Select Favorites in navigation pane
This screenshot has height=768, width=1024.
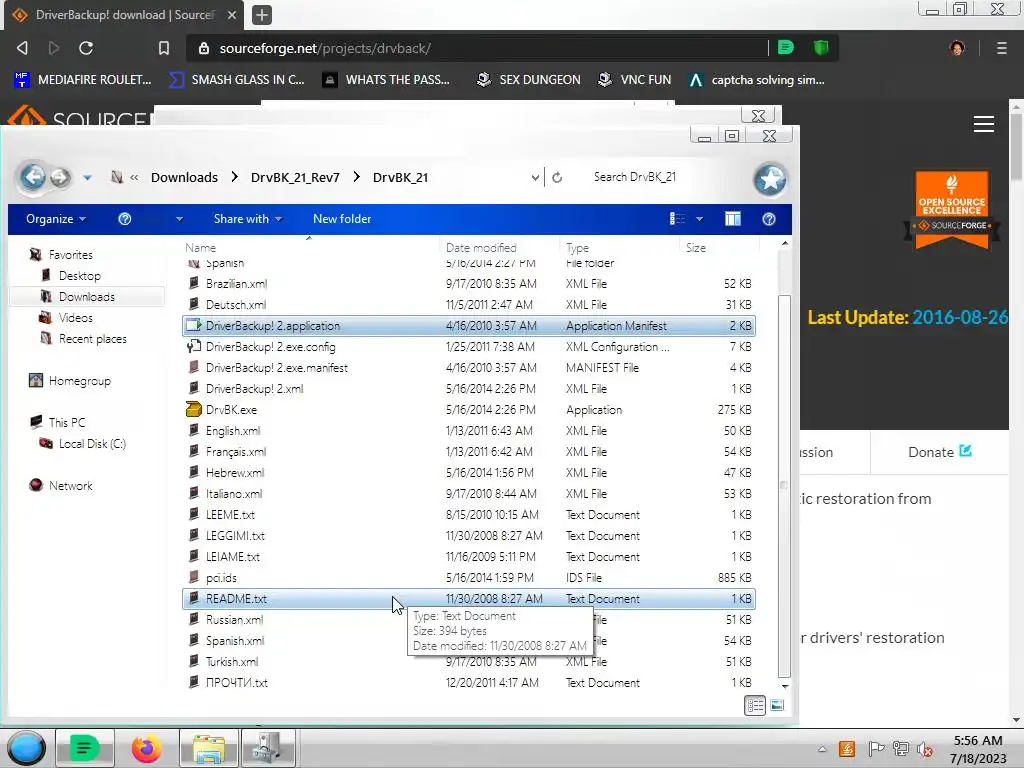tap(71, 255)
